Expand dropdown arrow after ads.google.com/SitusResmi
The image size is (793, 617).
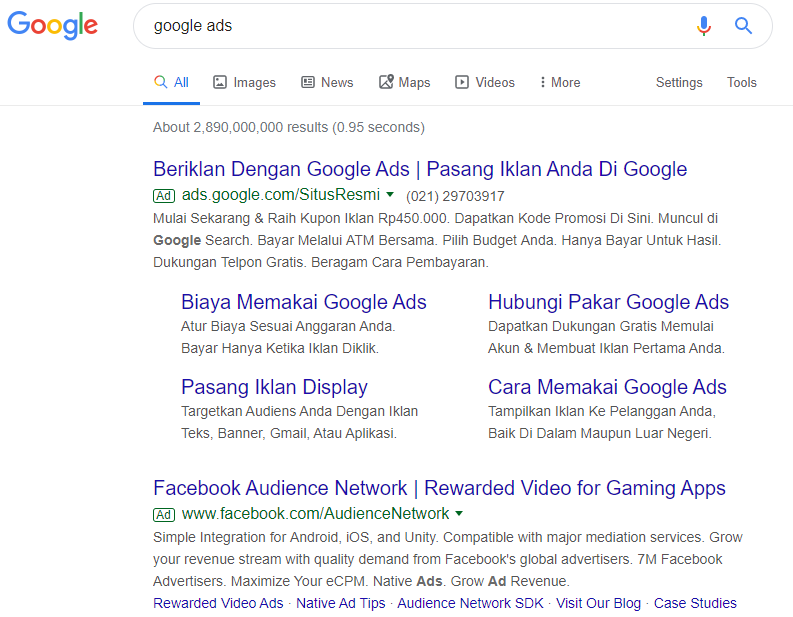(x=390, y=194)
